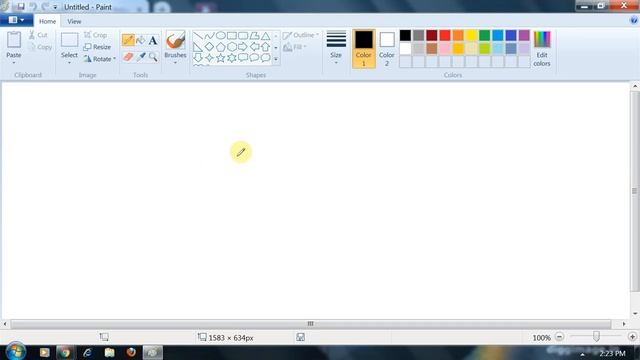Select the Color picker eyedropper tool

click(140, 57)
